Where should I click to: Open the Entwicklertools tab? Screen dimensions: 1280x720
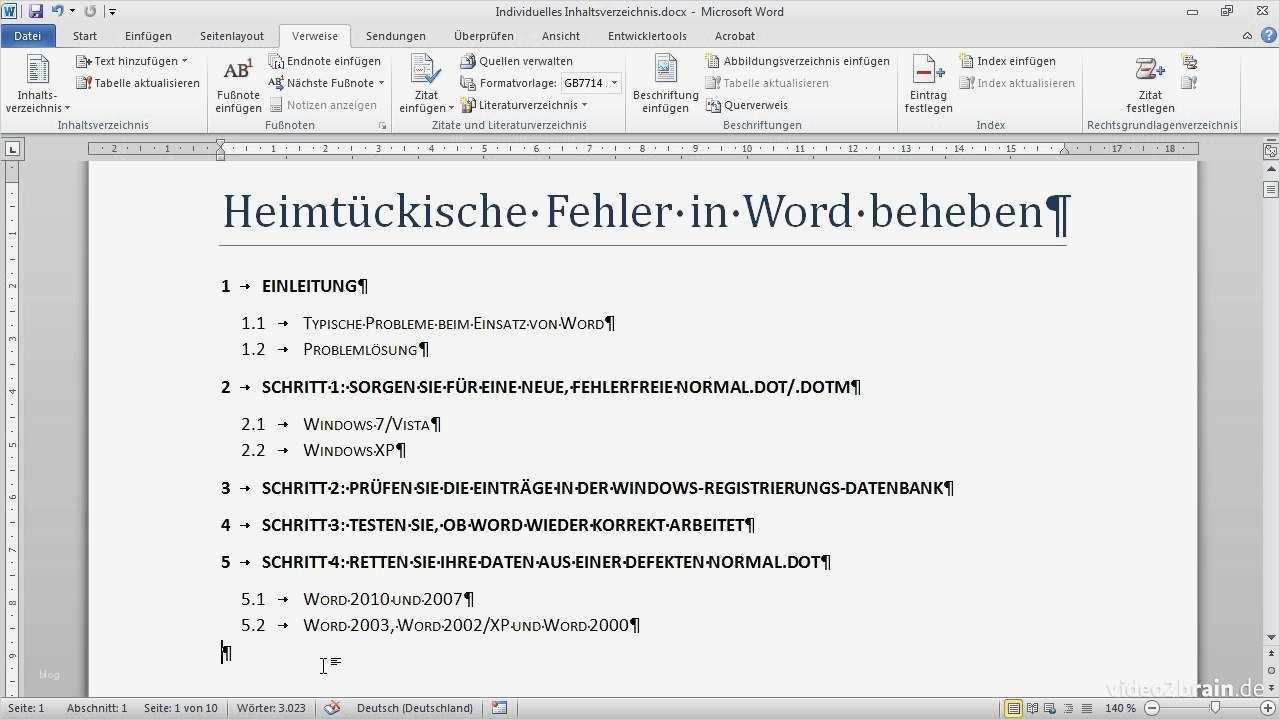pyautogui.click(x=647, y=36)
